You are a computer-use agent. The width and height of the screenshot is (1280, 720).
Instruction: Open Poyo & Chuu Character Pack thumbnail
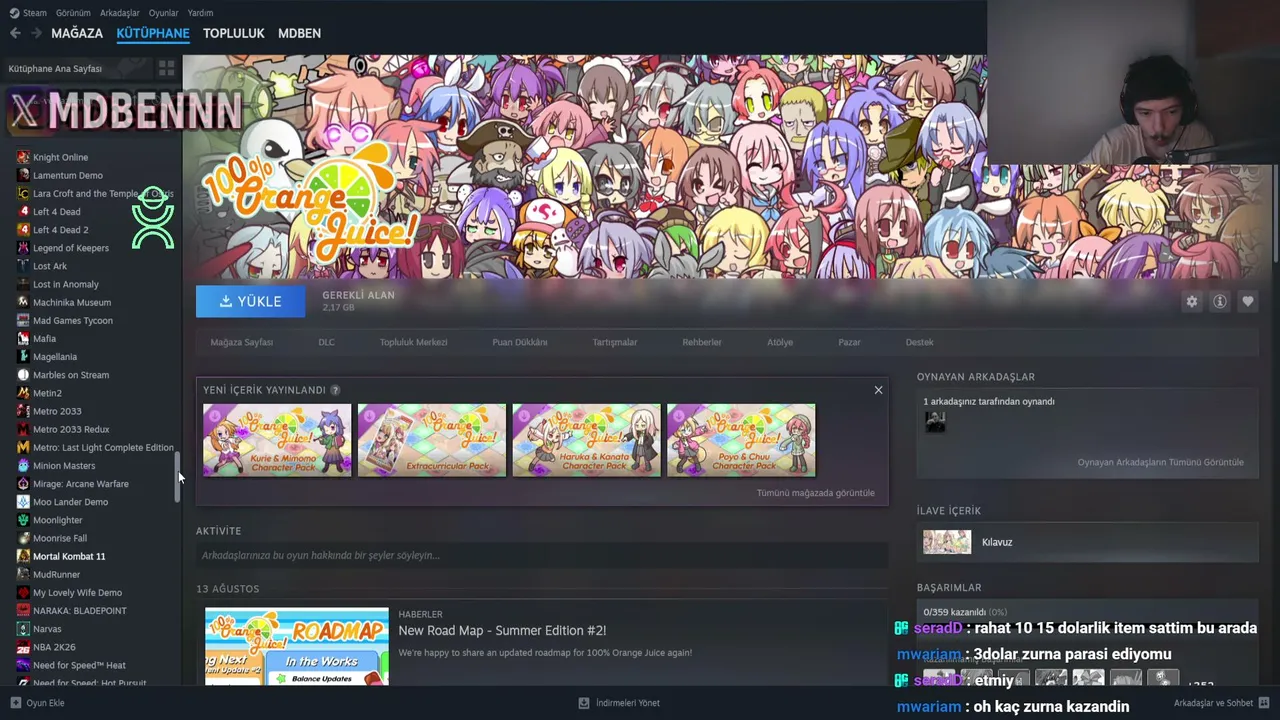(x=741, y=440)
